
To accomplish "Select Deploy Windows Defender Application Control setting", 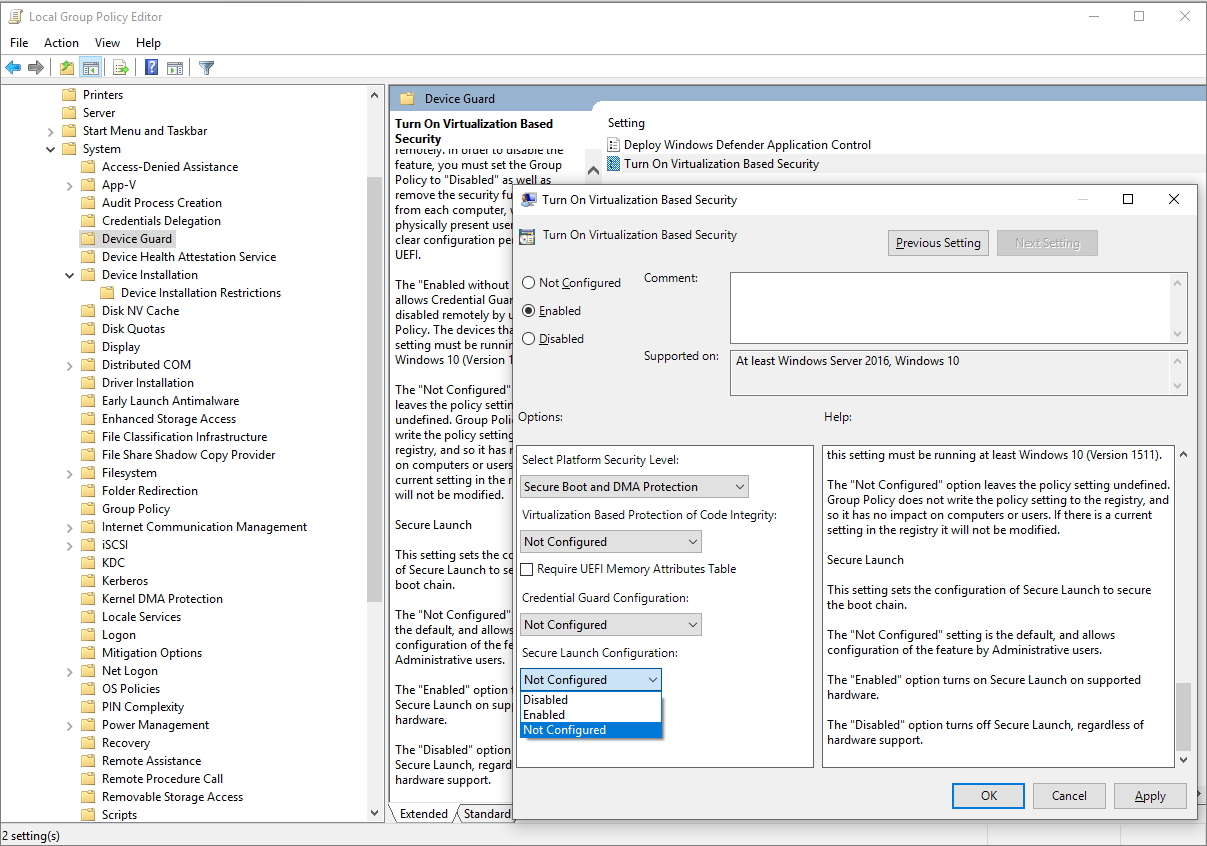I will coord(746,145).
